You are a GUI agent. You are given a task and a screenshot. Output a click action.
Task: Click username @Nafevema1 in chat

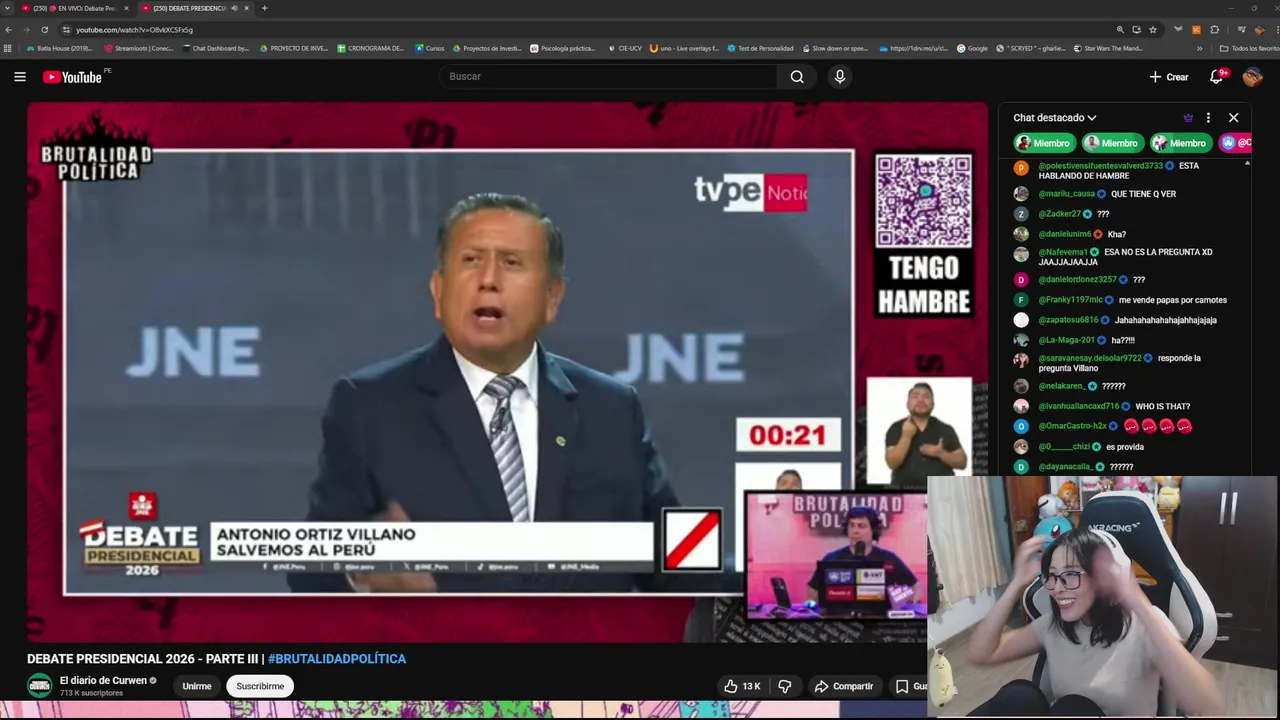click(x=1063, y=252)
